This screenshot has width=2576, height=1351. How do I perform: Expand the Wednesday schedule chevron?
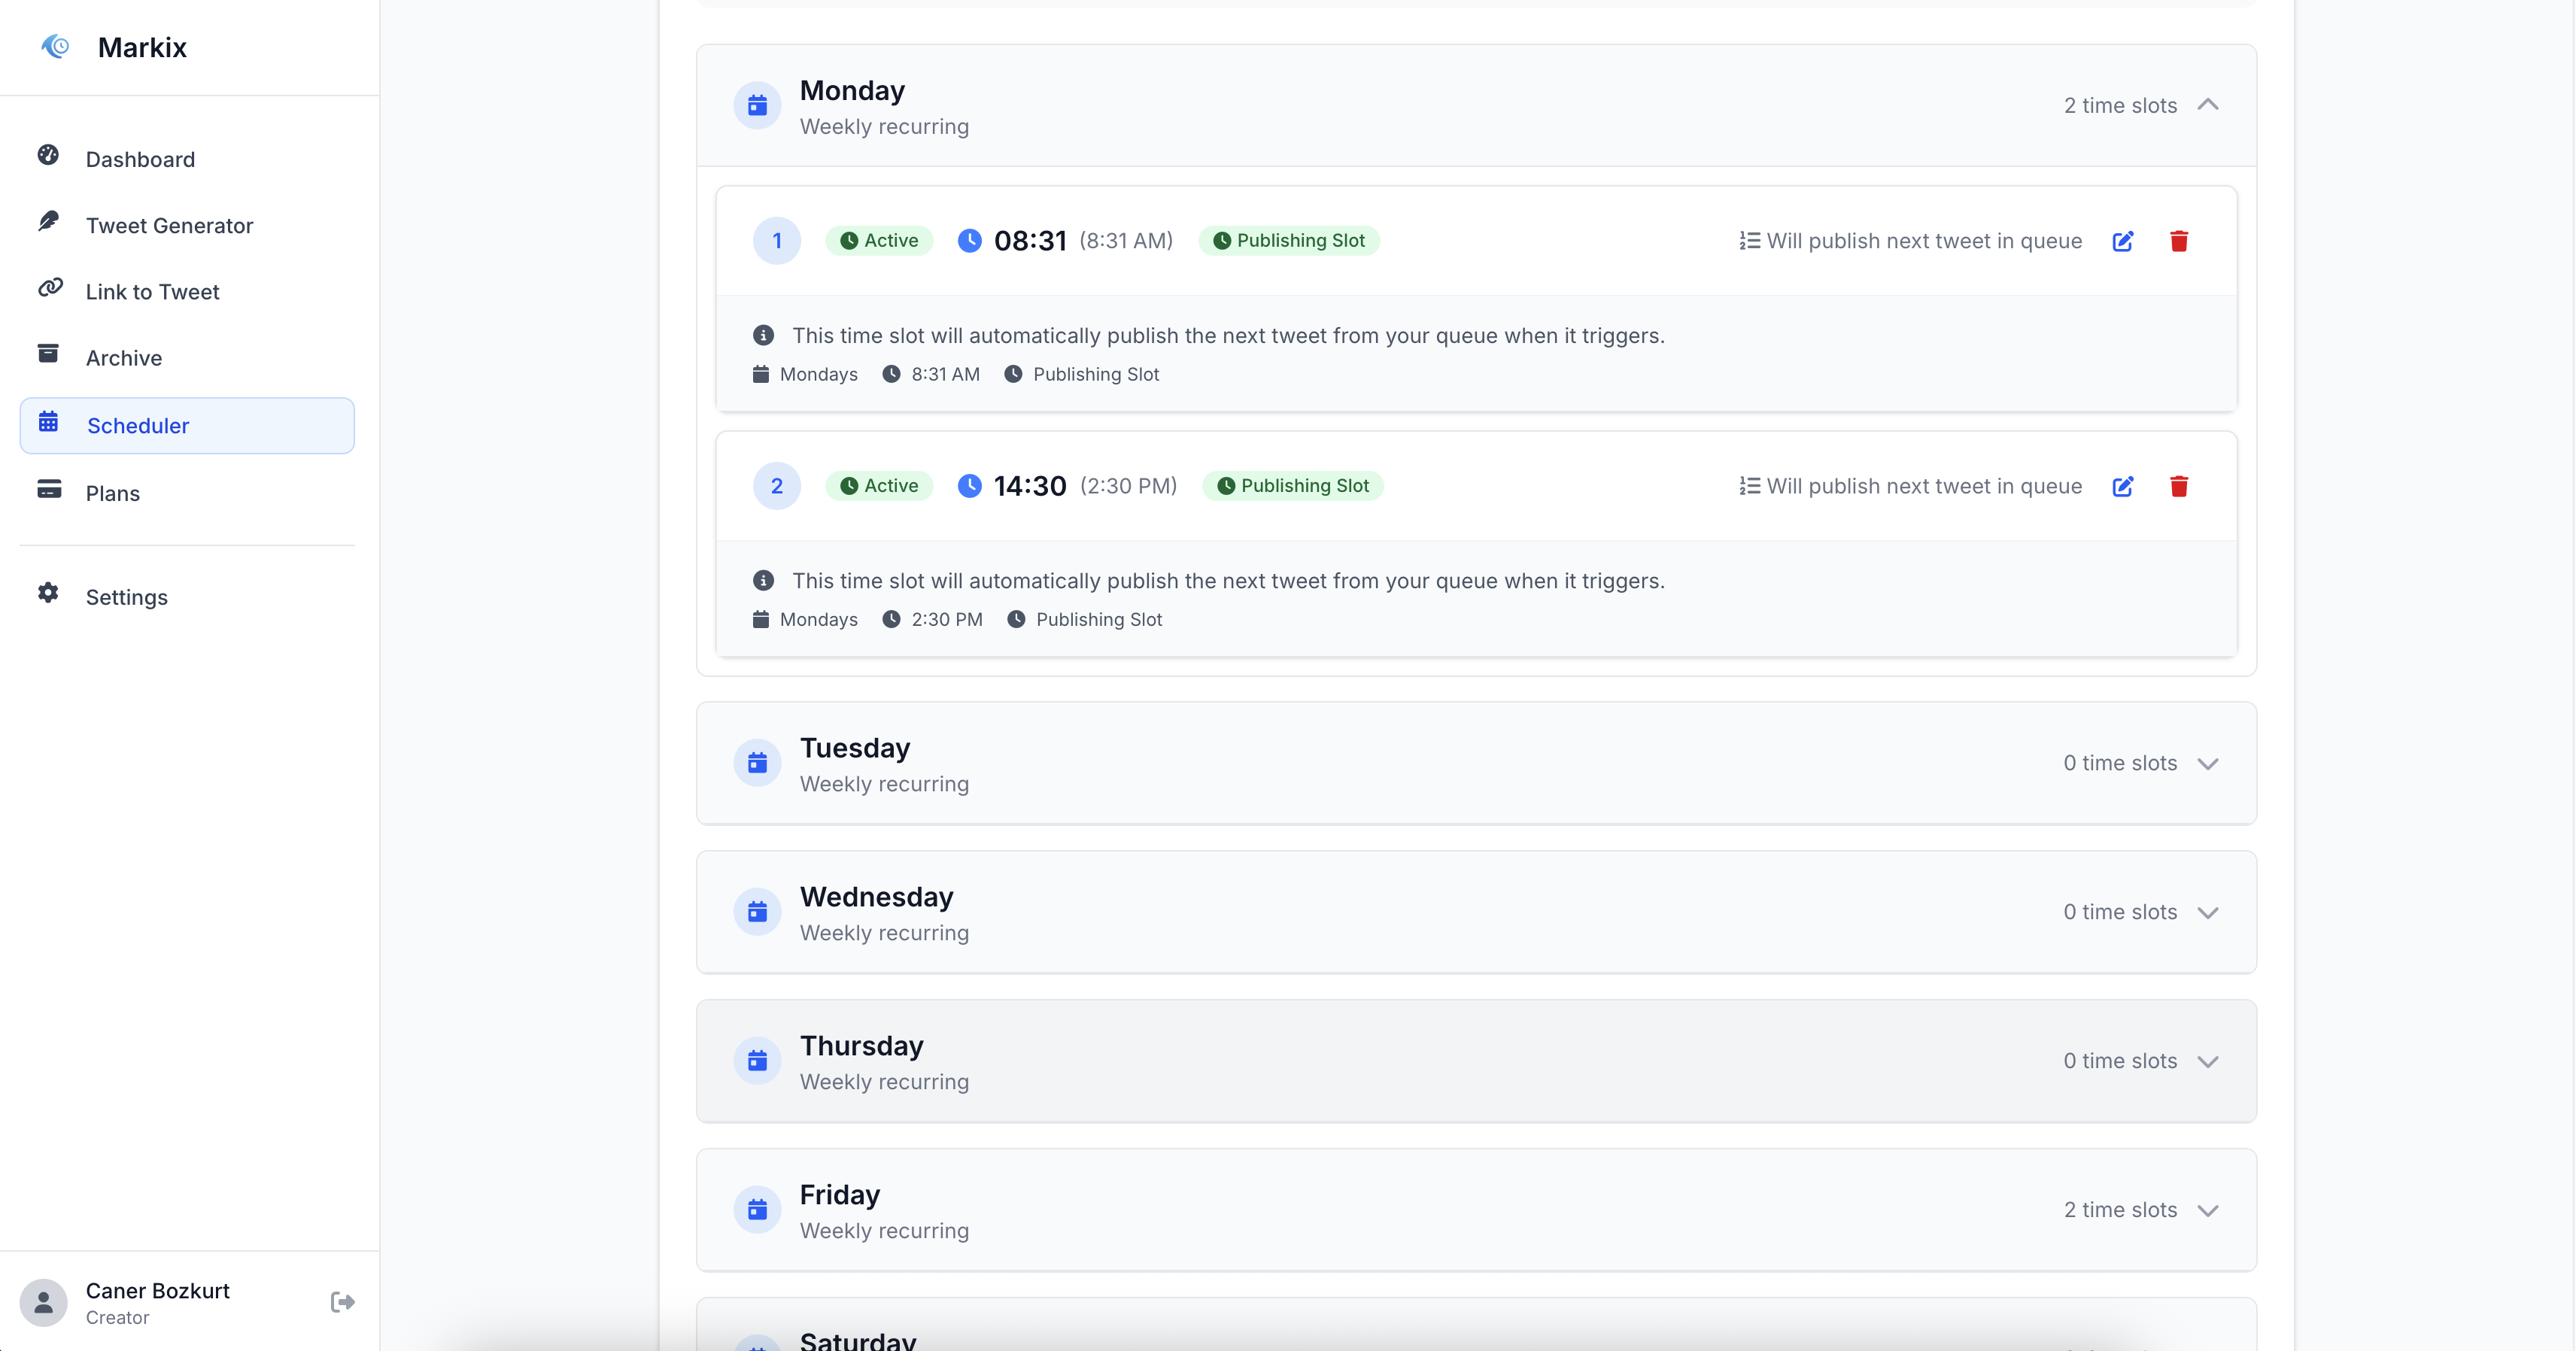click(2207, 912)
